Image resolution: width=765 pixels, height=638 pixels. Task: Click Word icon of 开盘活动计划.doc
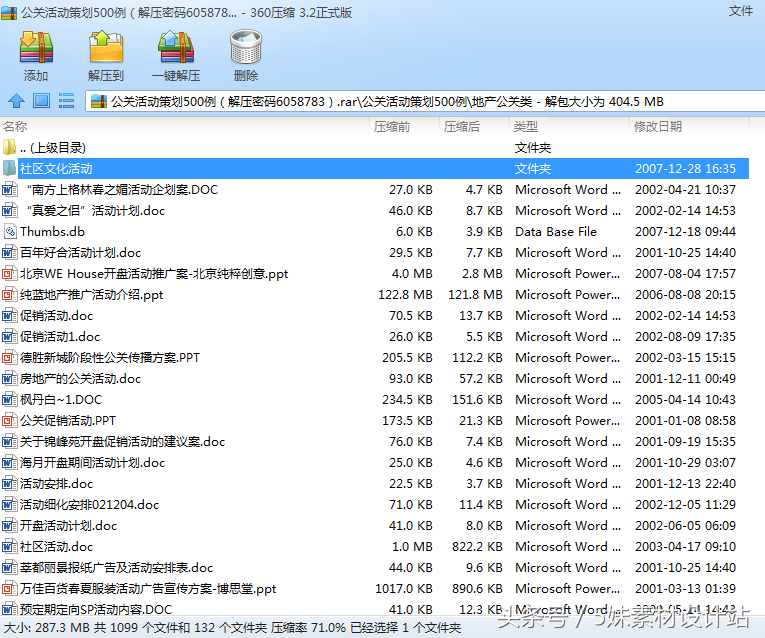(9, 525)
